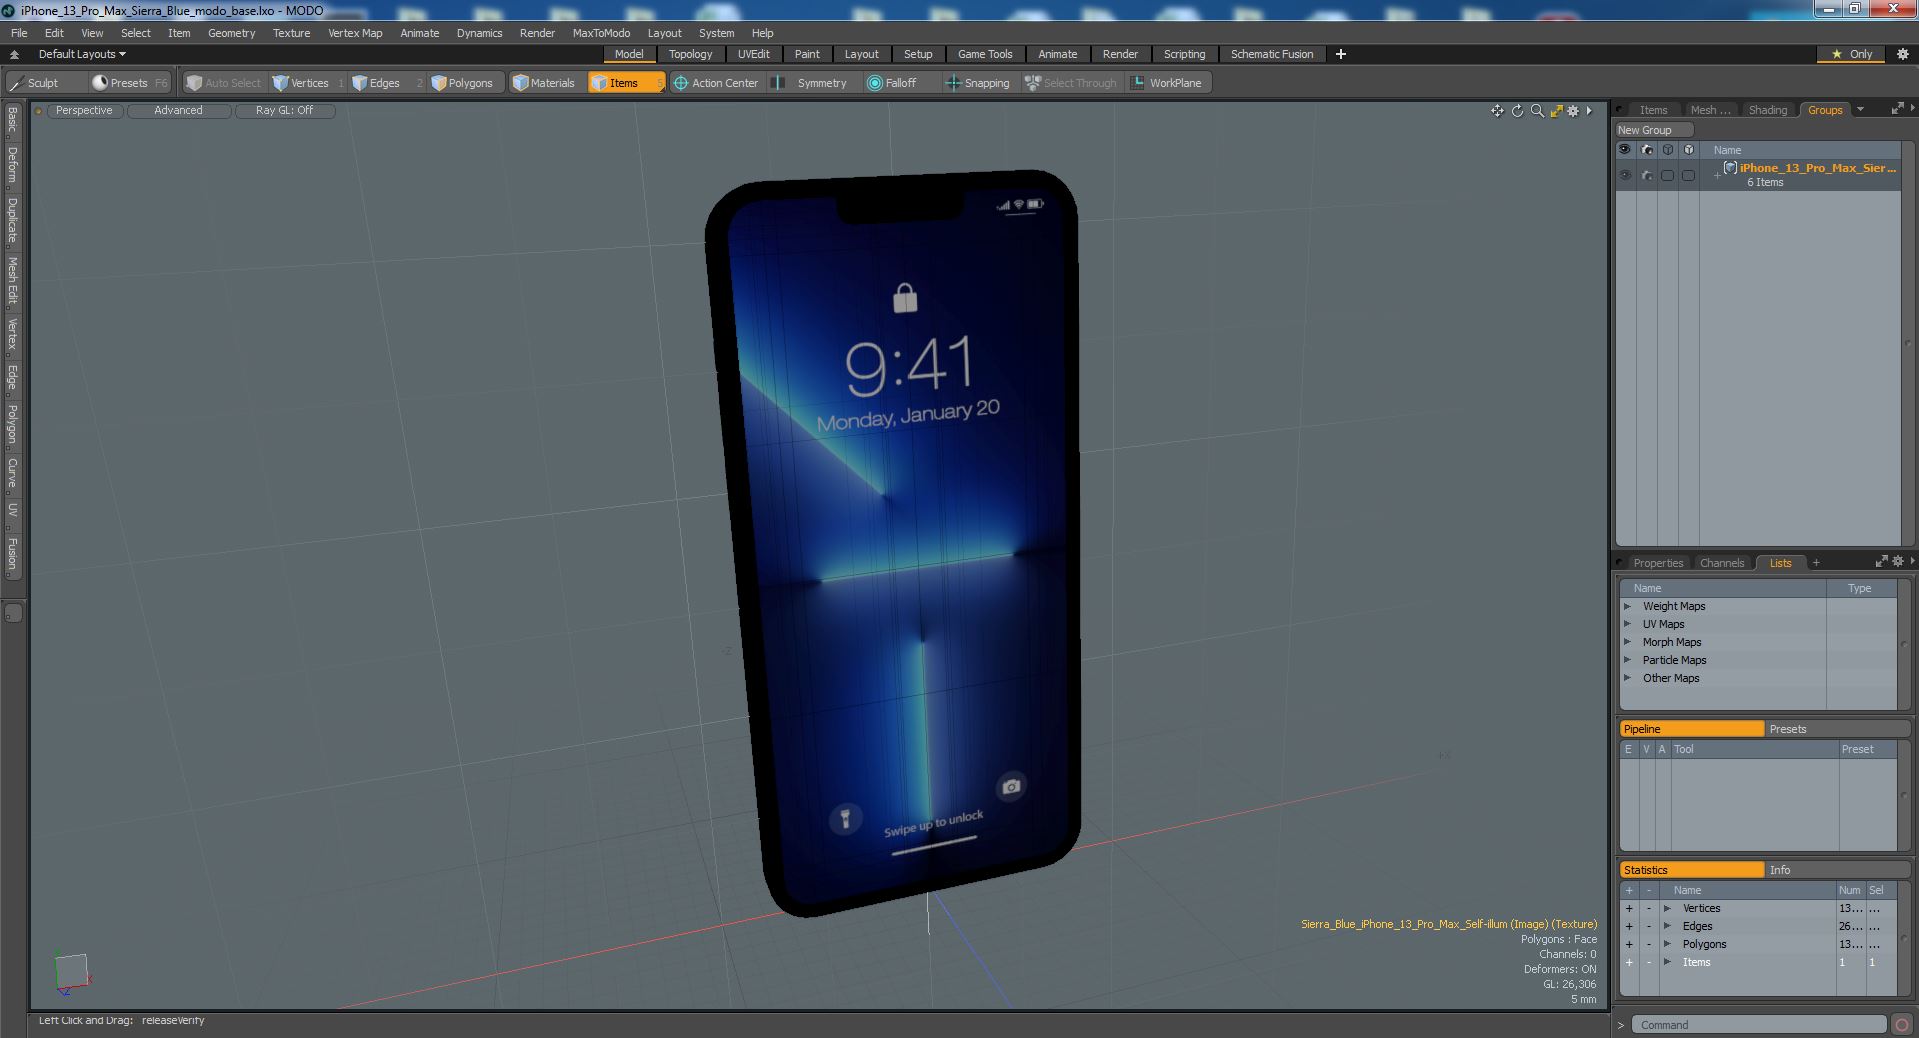Expand the Polygons statistics row
The height and width of the screenshot is (1038, 1919).
pyautogui.click(x=1667, y=944)
